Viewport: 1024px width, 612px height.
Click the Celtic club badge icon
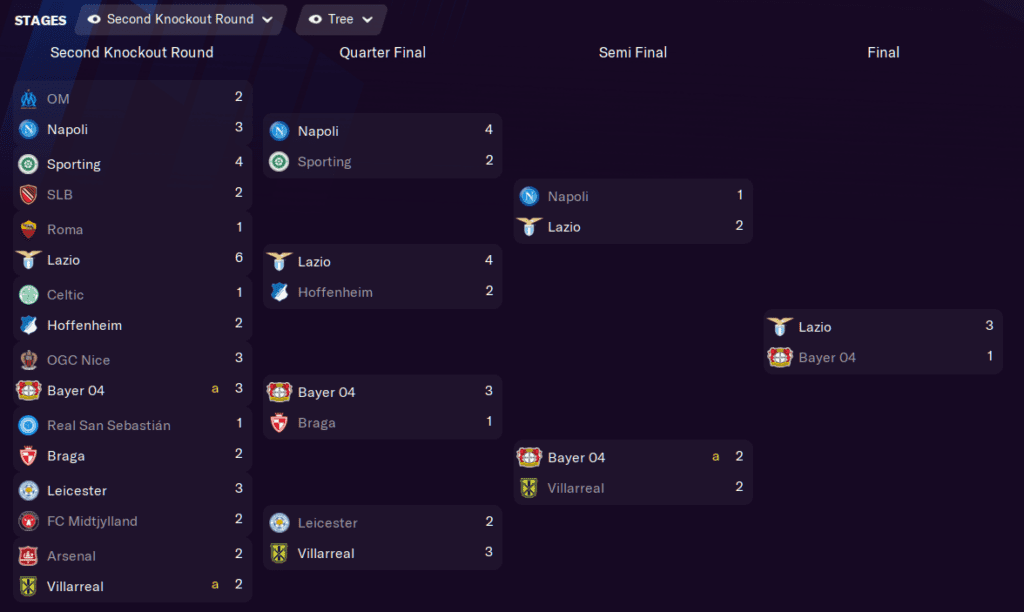coord(28,294)
